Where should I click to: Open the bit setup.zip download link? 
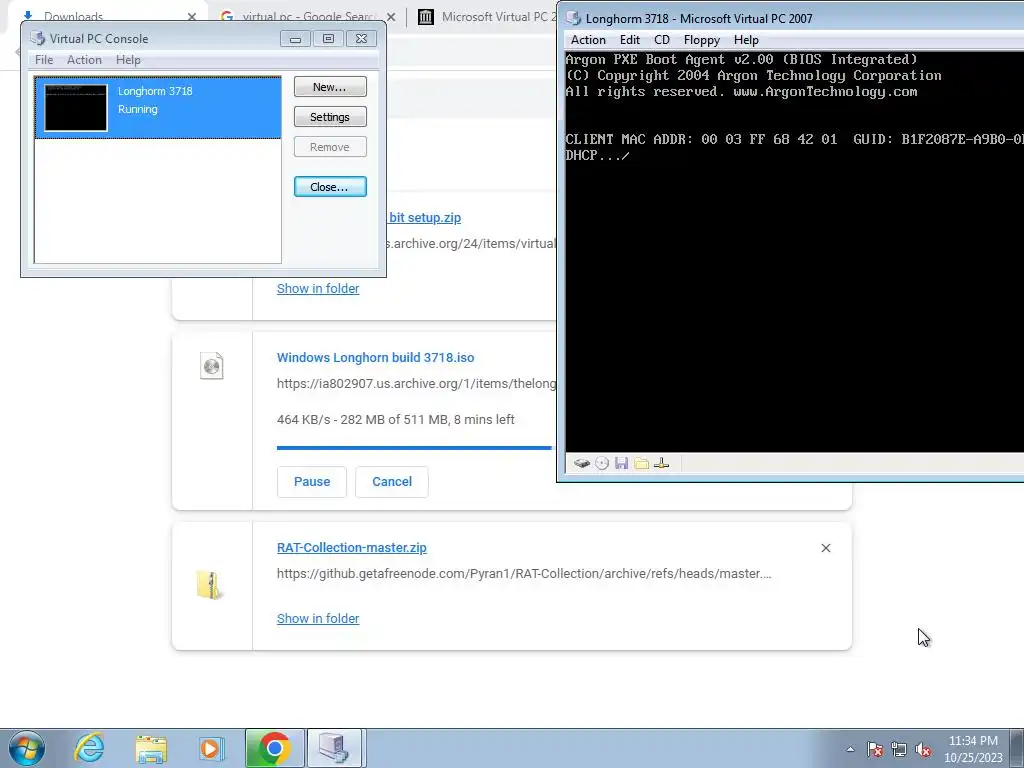point(425,217)
